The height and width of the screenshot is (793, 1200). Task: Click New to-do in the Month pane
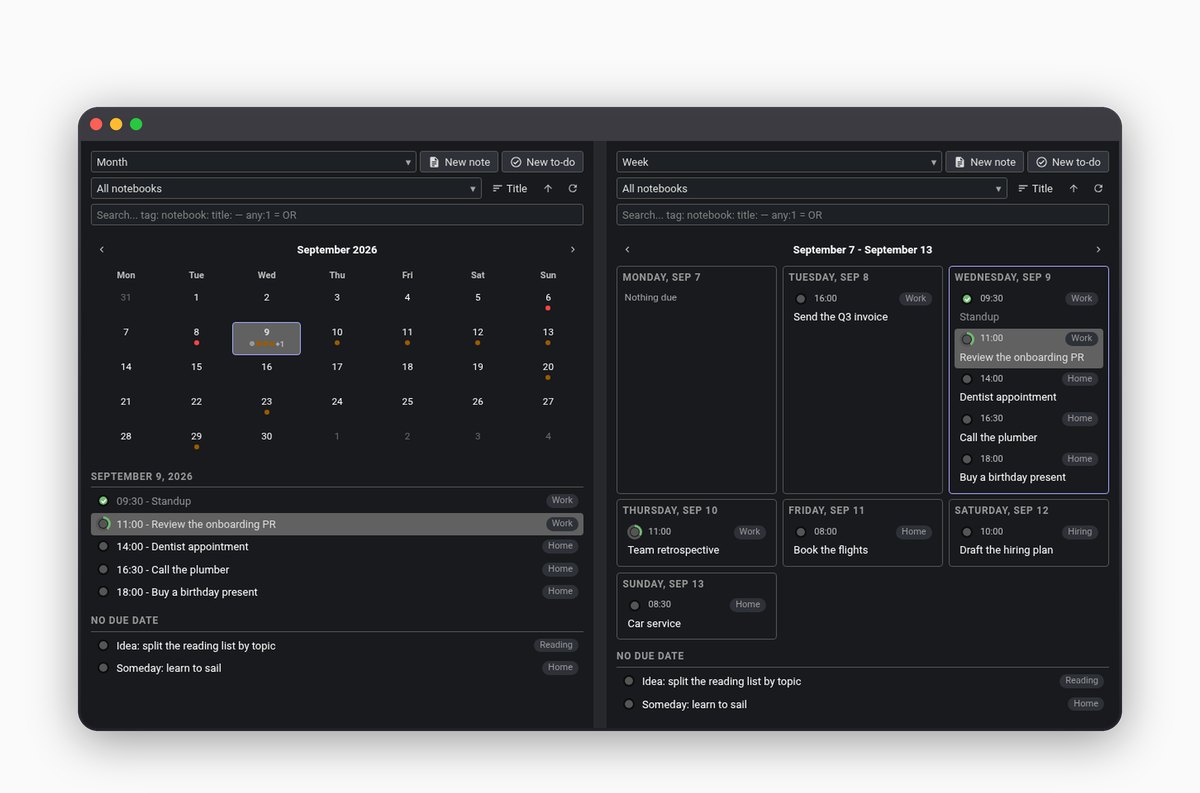542,162
